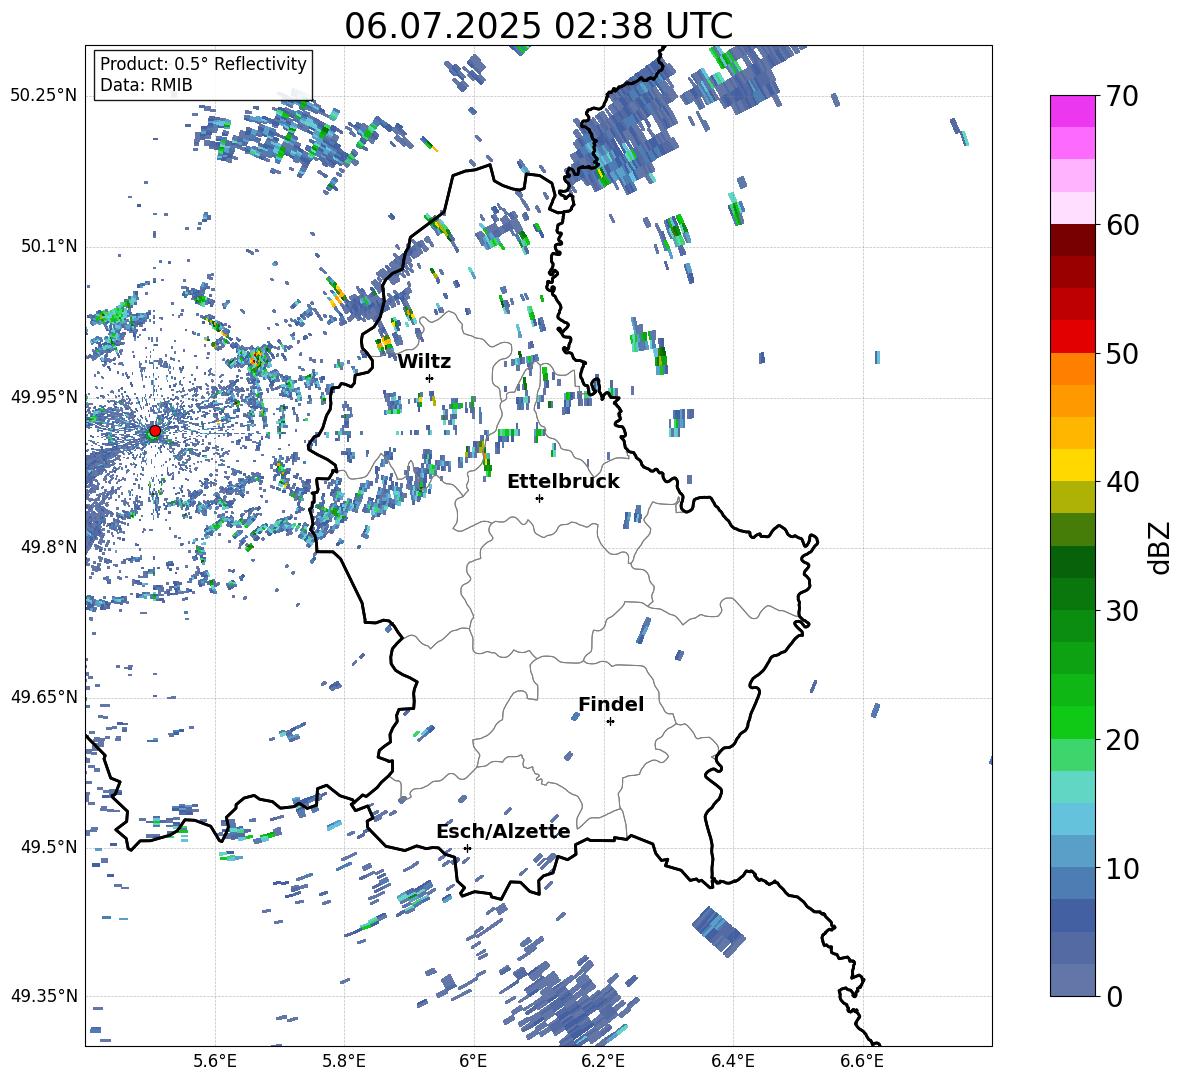Click the 'Data: RMIB' text
The width and height of the screenshot is (1184, 1081).
pyautogui.click(x=146, y=85)
